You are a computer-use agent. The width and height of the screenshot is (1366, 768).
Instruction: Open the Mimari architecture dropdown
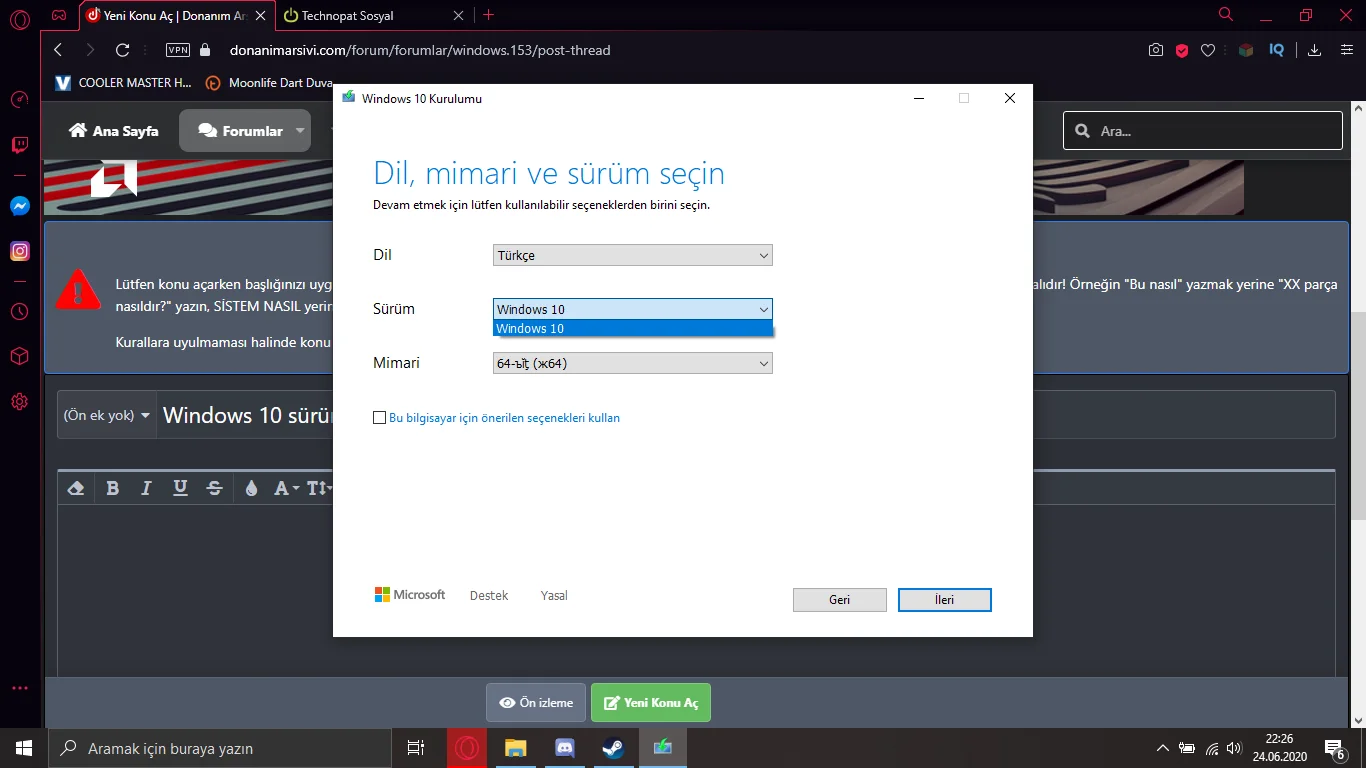point(633,363)
